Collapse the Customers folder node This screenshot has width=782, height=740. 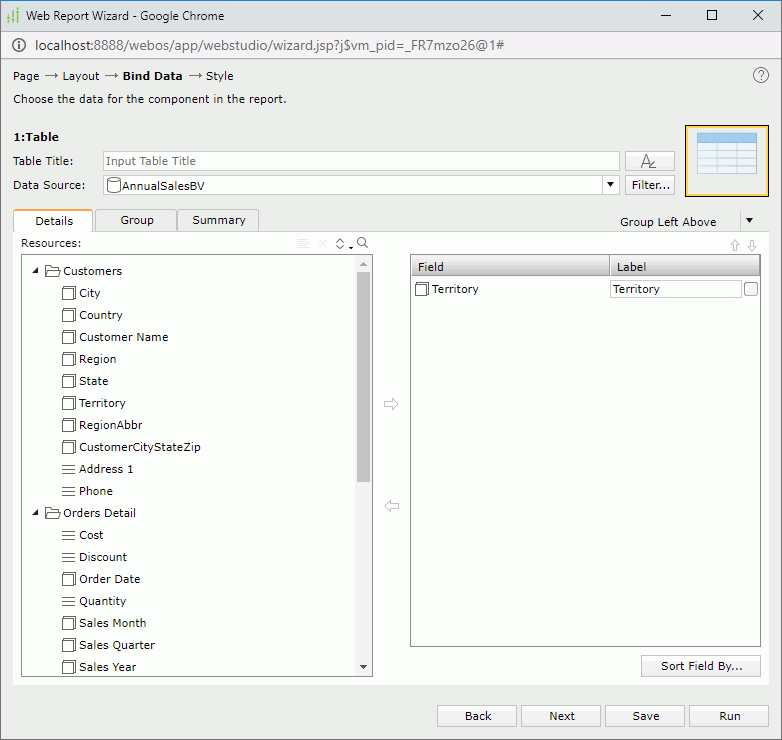point(36,271)
